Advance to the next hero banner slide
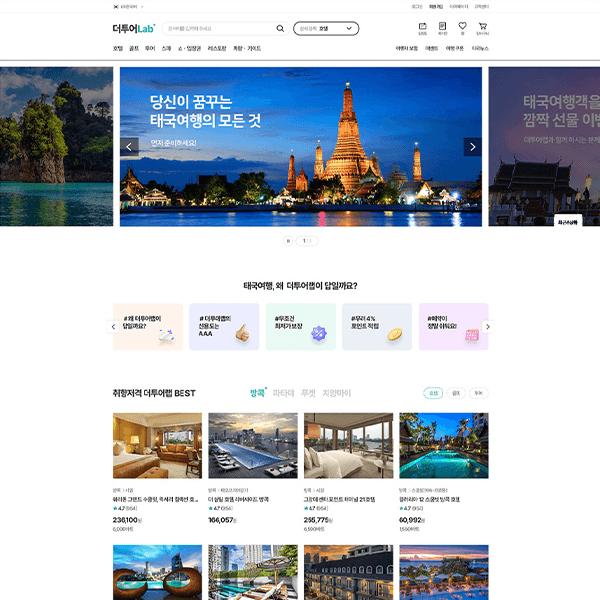Image resolution: width=600 pixels, height=600 pixels. tap(473, 147)
